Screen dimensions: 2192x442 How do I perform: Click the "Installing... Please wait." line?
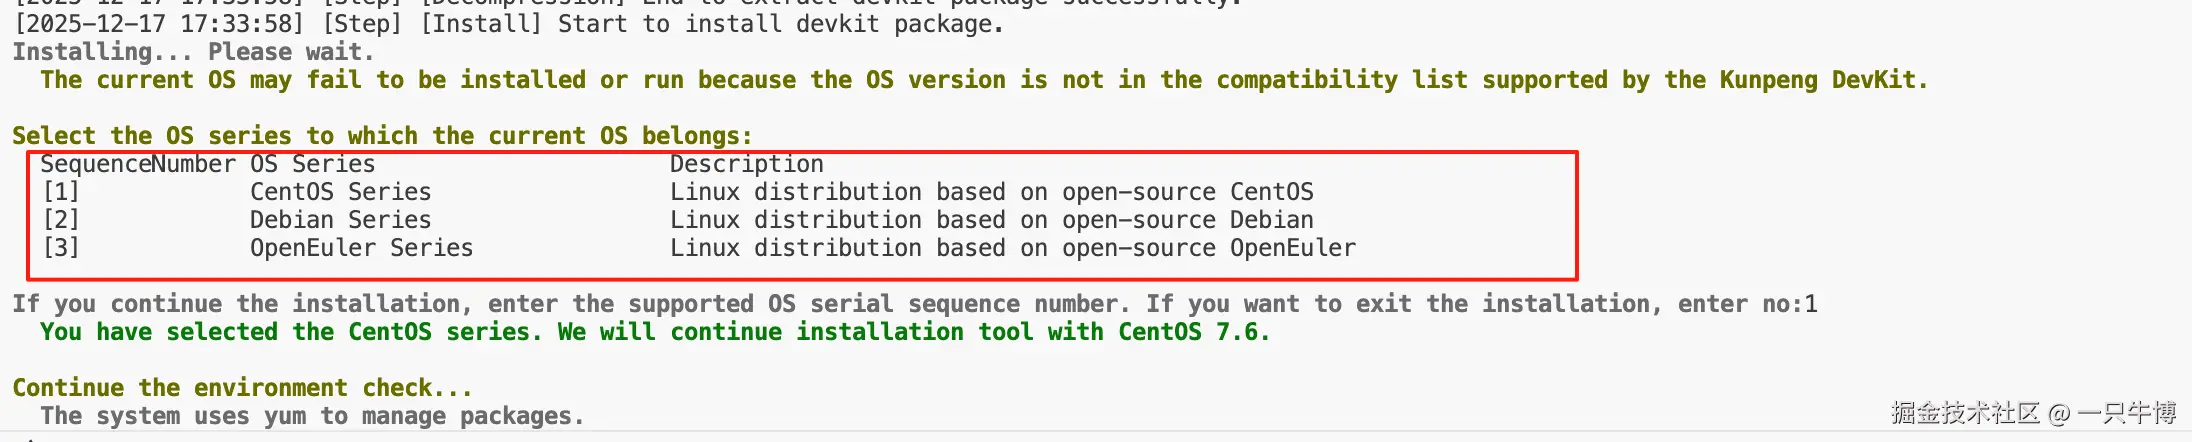tap(193, 52)
